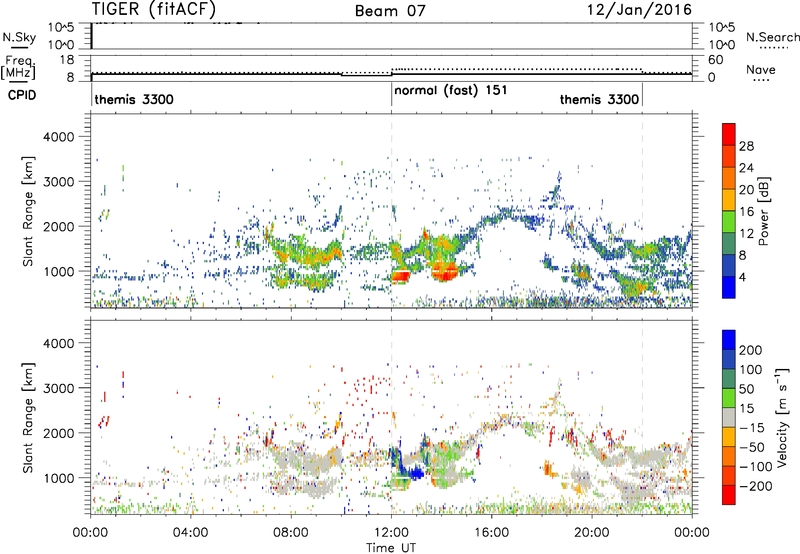Select the Beam 07 heading
Image resolution: width=800 pixels, height=554 pixels.
click(x=390, y=10)
